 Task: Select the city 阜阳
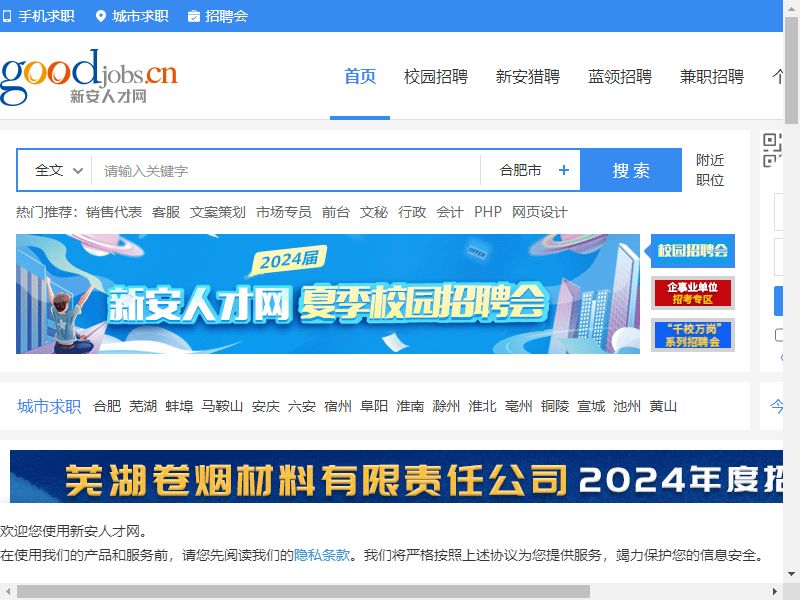click(x=374, y=407)
